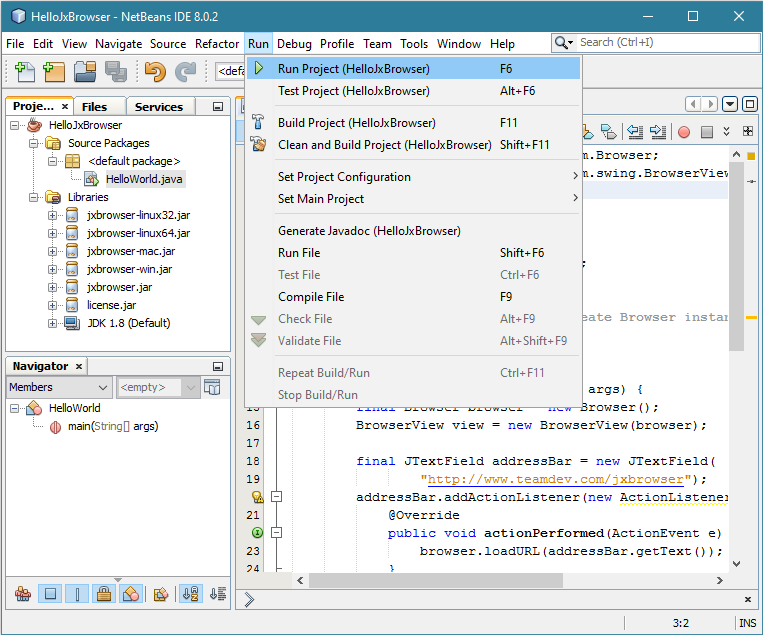Viewport: 763px width, 635px height.
Task: Collapse the Libraries node
Action: coord(33,198)
